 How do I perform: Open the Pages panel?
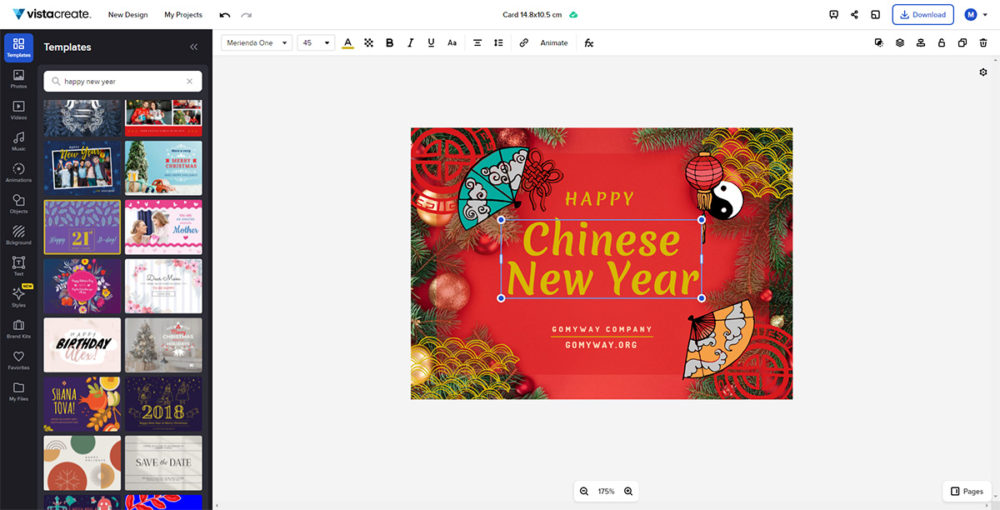click(x=966, y=491)
